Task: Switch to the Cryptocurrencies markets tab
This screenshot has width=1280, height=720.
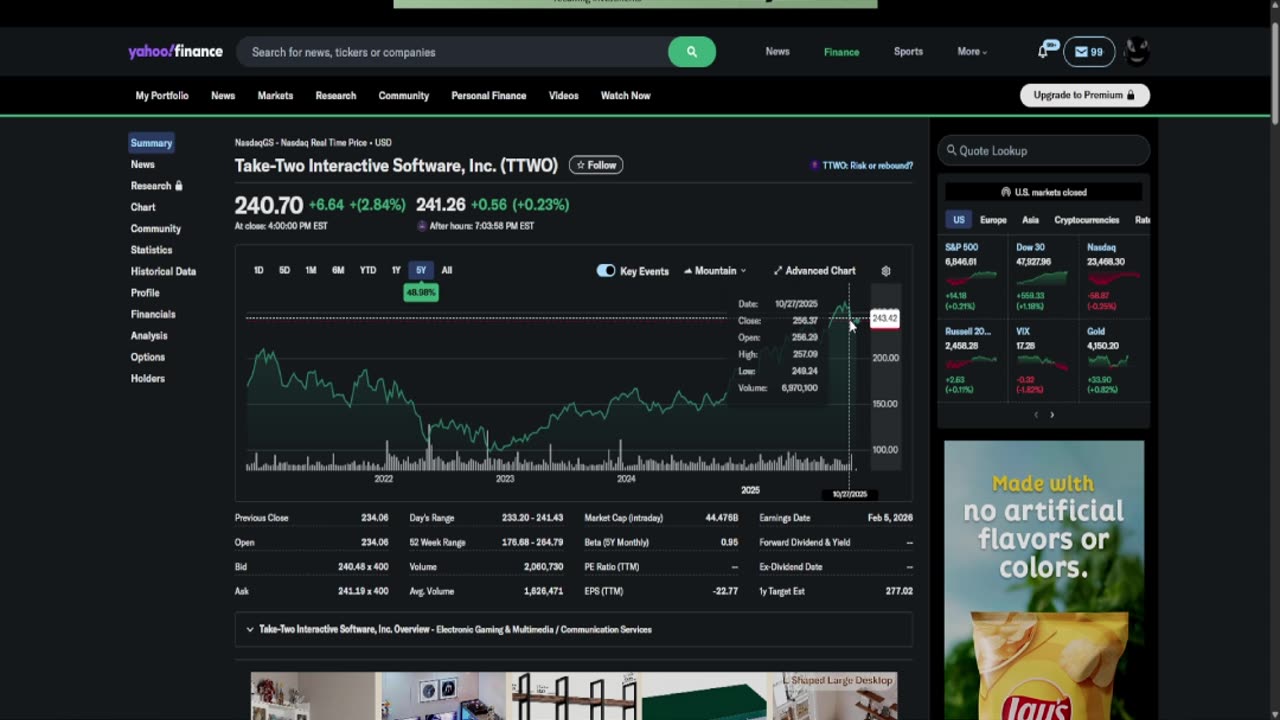Action: click(x=1086, y=220)
